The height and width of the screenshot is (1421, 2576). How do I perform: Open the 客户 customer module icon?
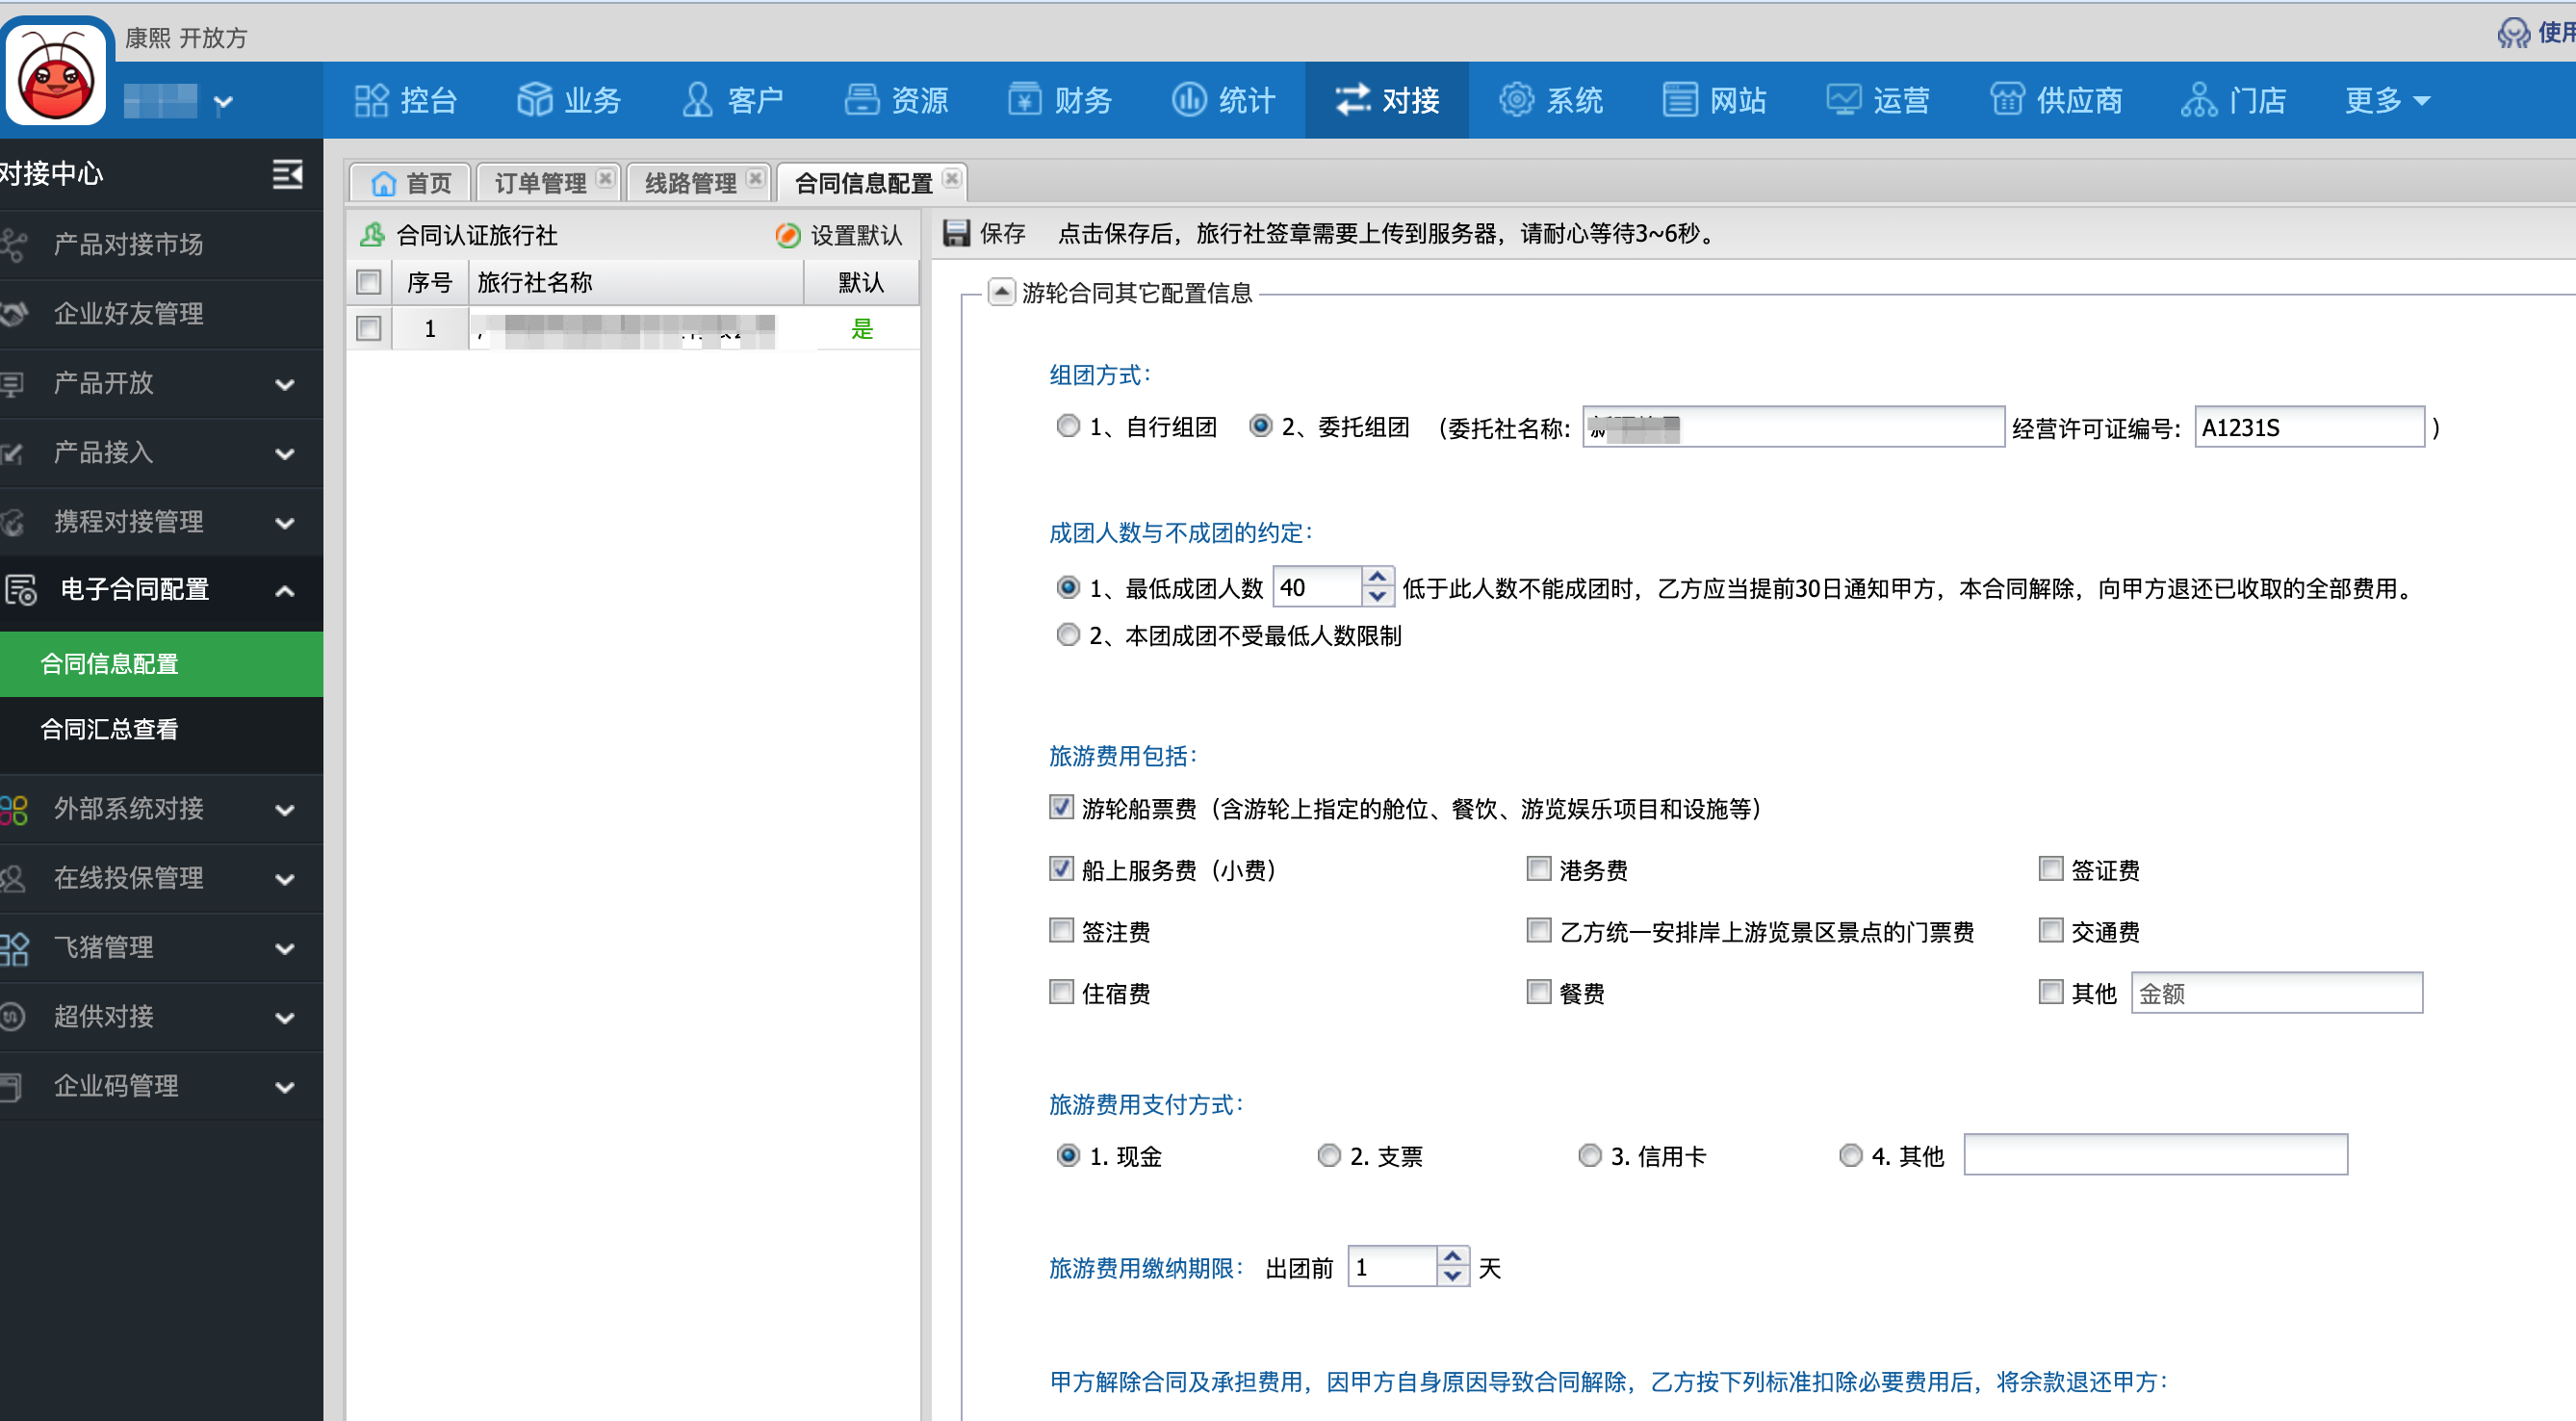(697, 100)
